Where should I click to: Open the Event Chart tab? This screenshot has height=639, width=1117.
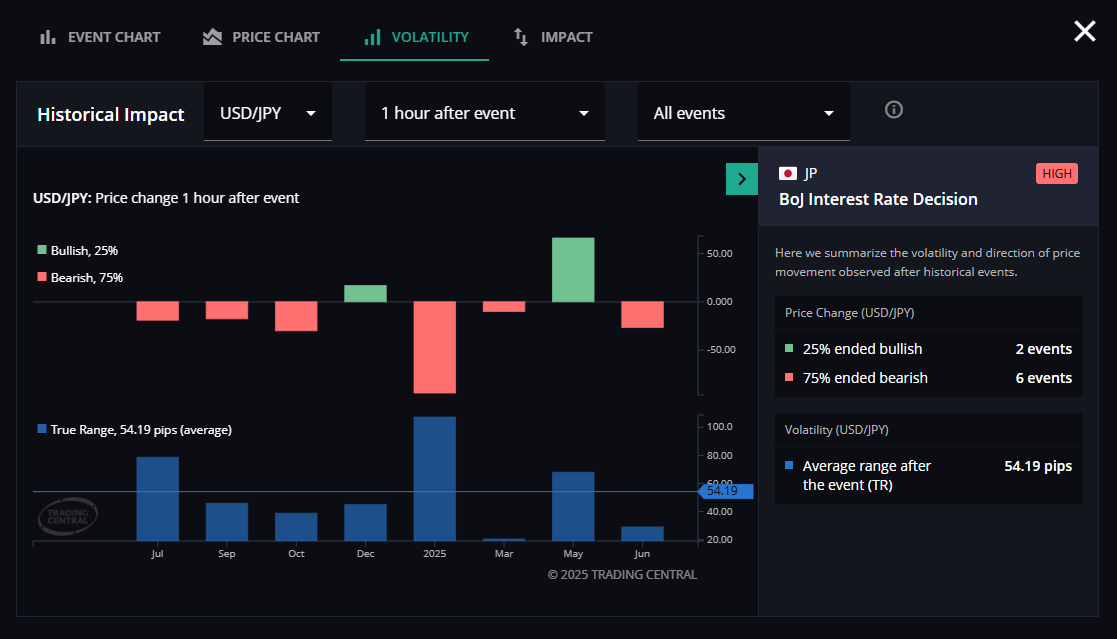point(100,37)
